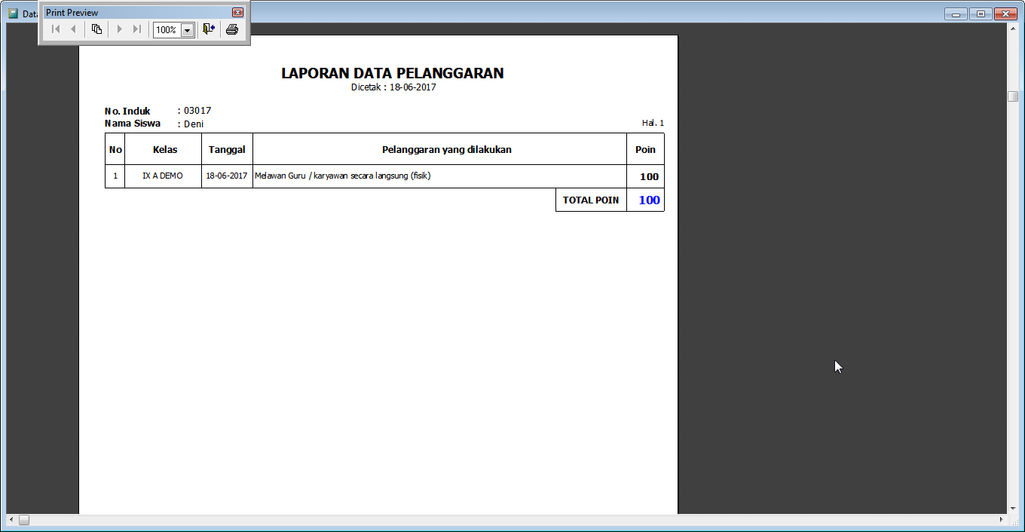Click the app icon in the title bar
Screen dimensions: 1025x532
(x=13, y=13)
